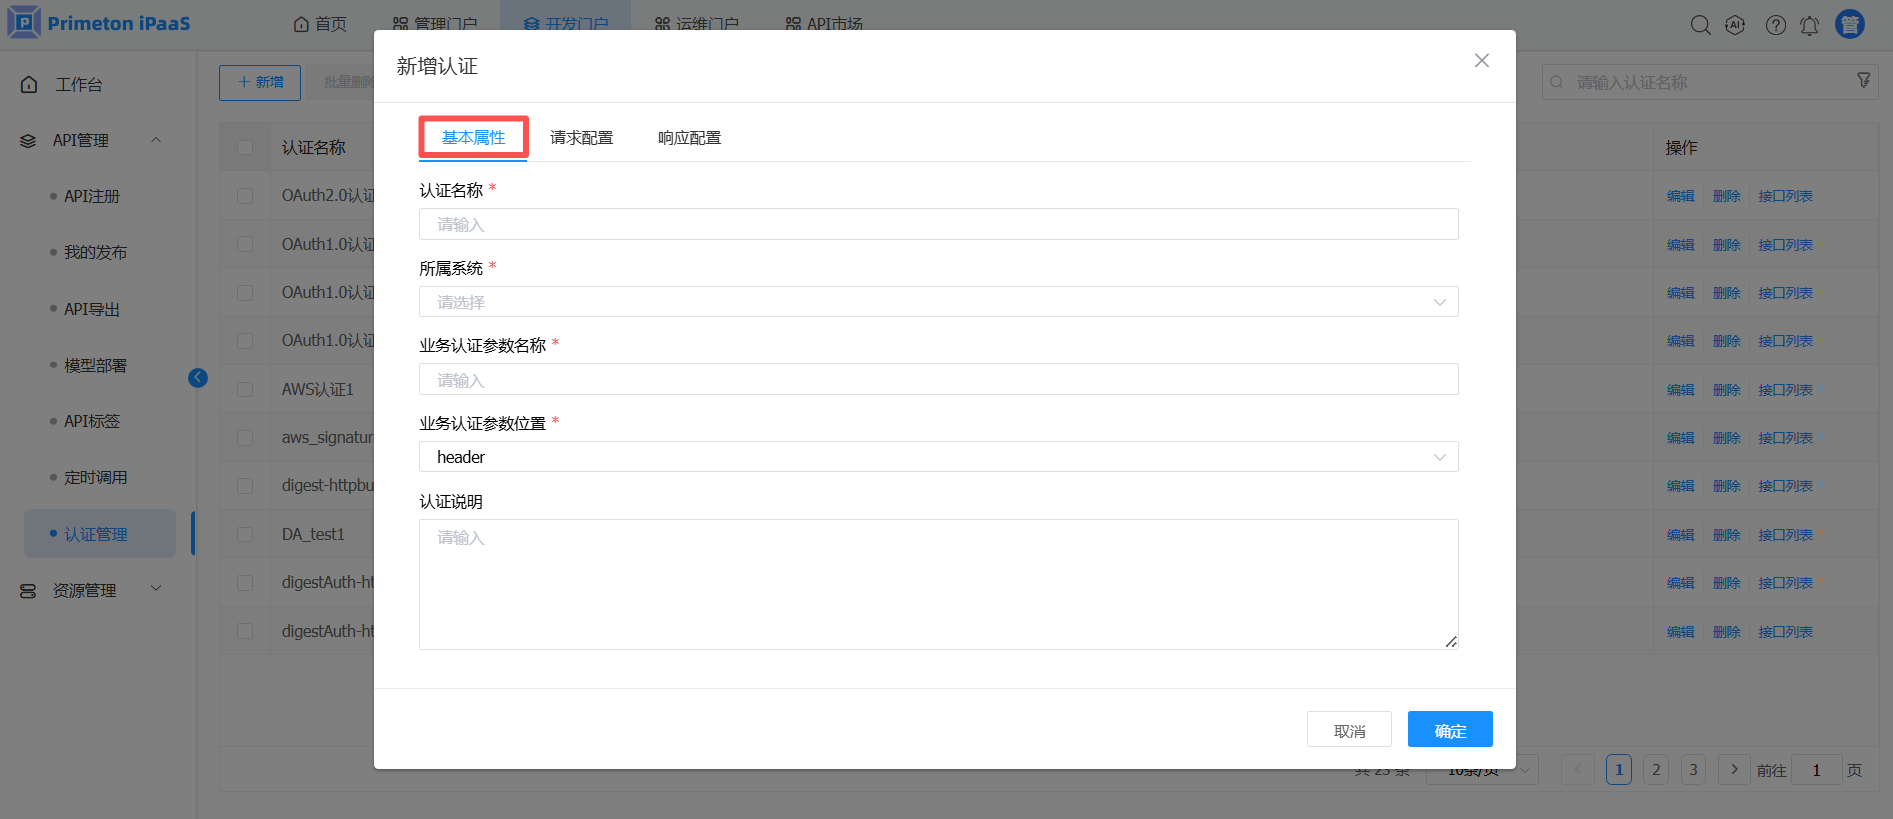Click the 取消 cancel button
1893x819 pixels.
[x=1348, y=730]
